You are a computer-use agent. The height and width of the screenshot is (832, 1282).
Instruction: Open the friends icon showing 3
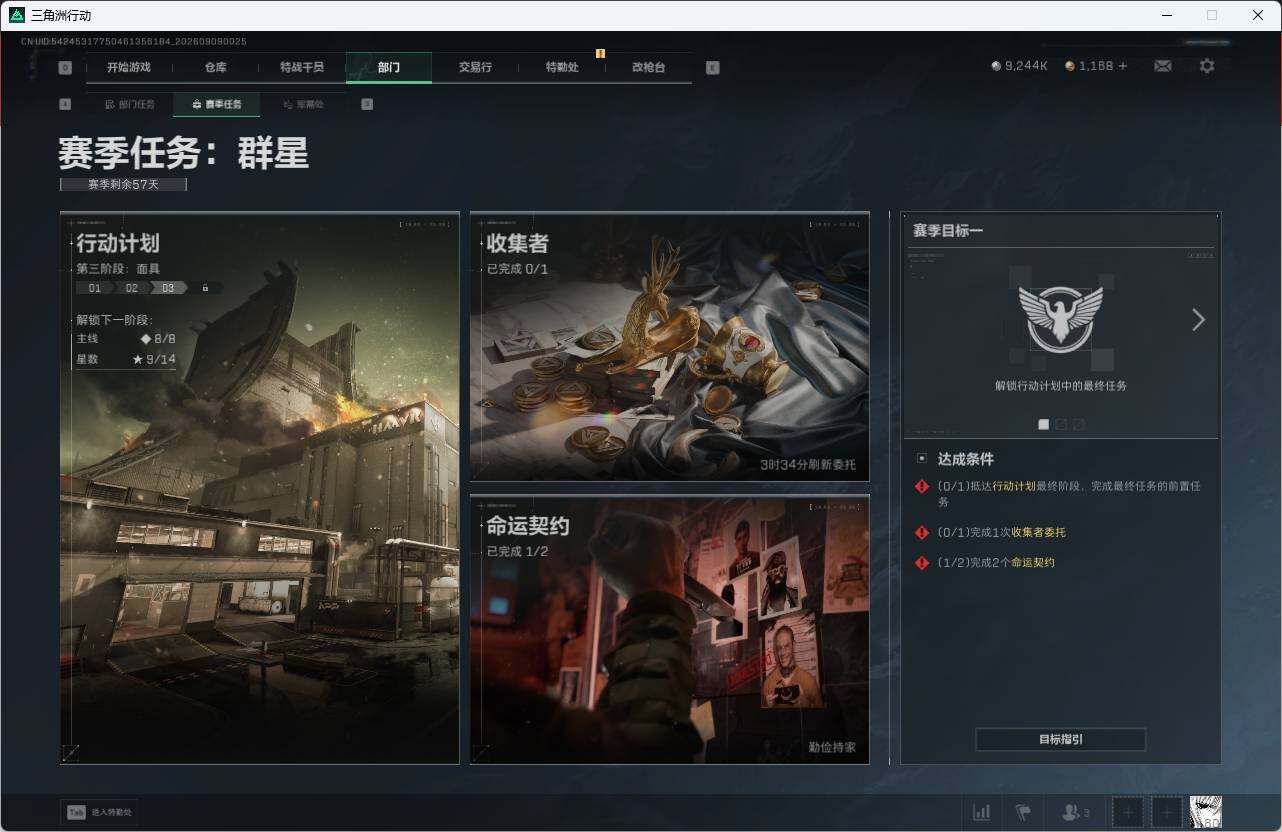(x=1076, y=812)
